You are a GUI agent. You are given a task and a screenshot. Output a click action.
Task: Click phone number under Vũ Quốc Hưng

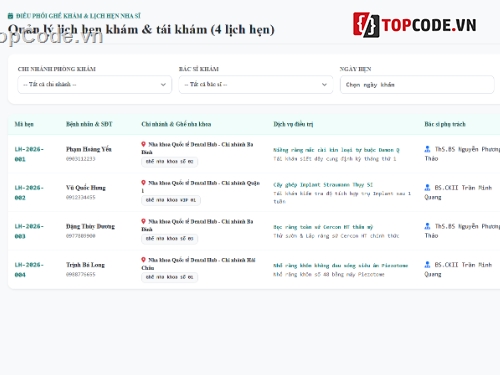81,197
